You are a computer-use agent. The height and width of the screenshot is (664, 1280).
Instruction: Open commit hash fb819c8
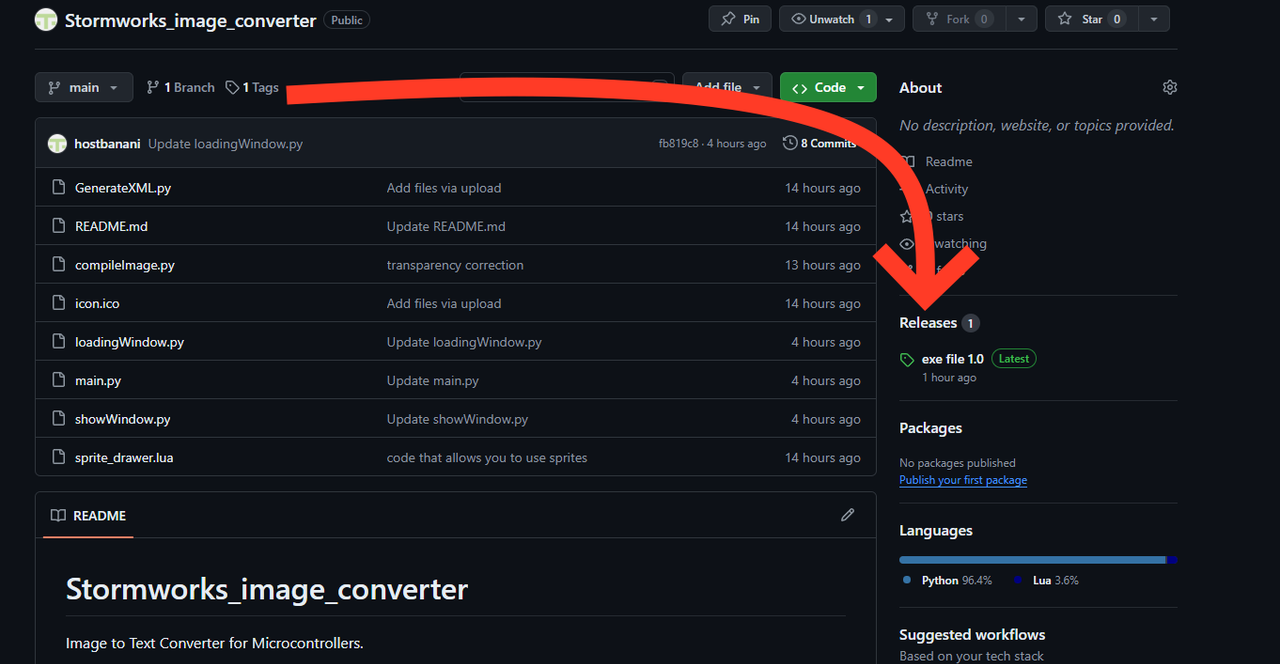[678, 143]
